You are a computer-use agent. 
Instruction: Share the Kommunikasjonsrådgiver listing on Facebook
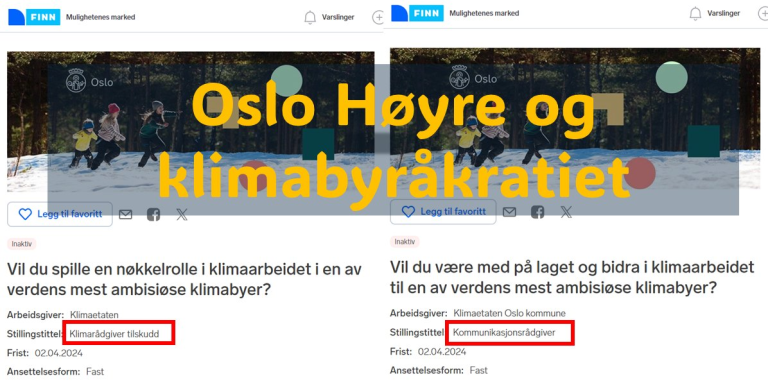(x=537, y=212)
